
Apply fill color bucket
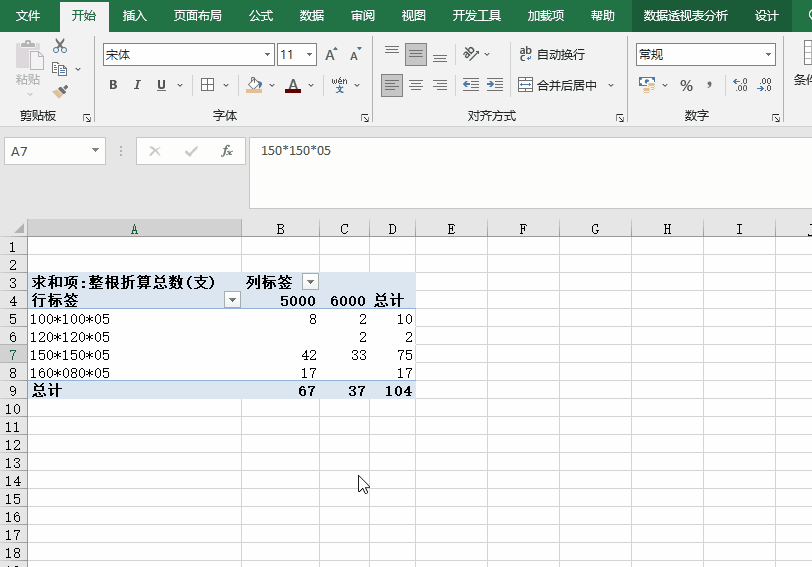[254, 85]
